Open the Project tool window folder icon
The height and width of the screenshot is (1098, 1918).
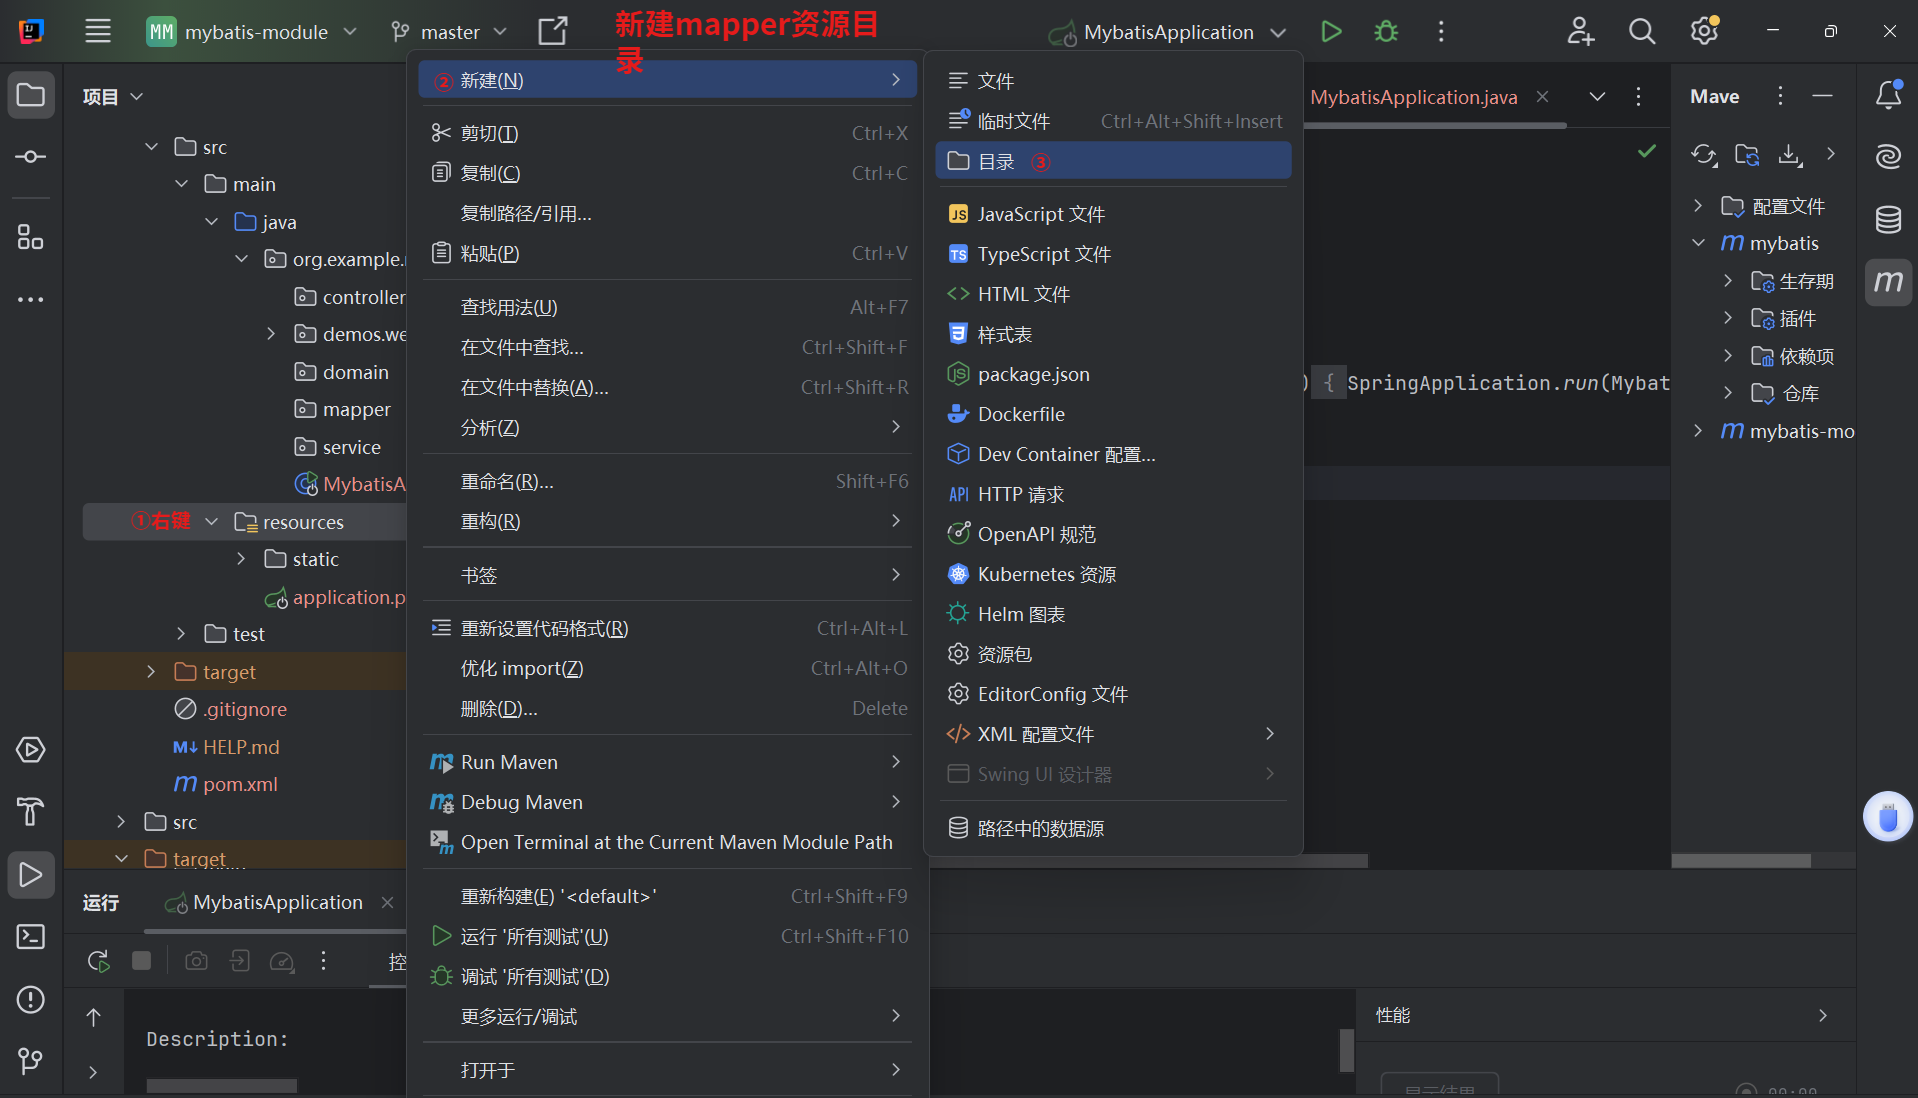click(x=31, y=96)
